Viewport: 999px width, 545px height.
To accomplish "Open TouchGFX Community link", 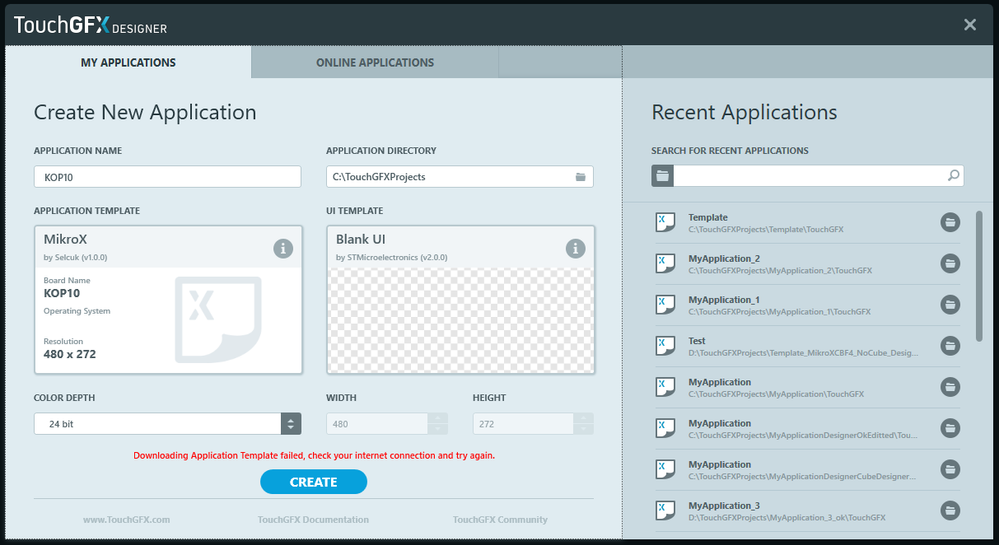I will tap(500, 520).
